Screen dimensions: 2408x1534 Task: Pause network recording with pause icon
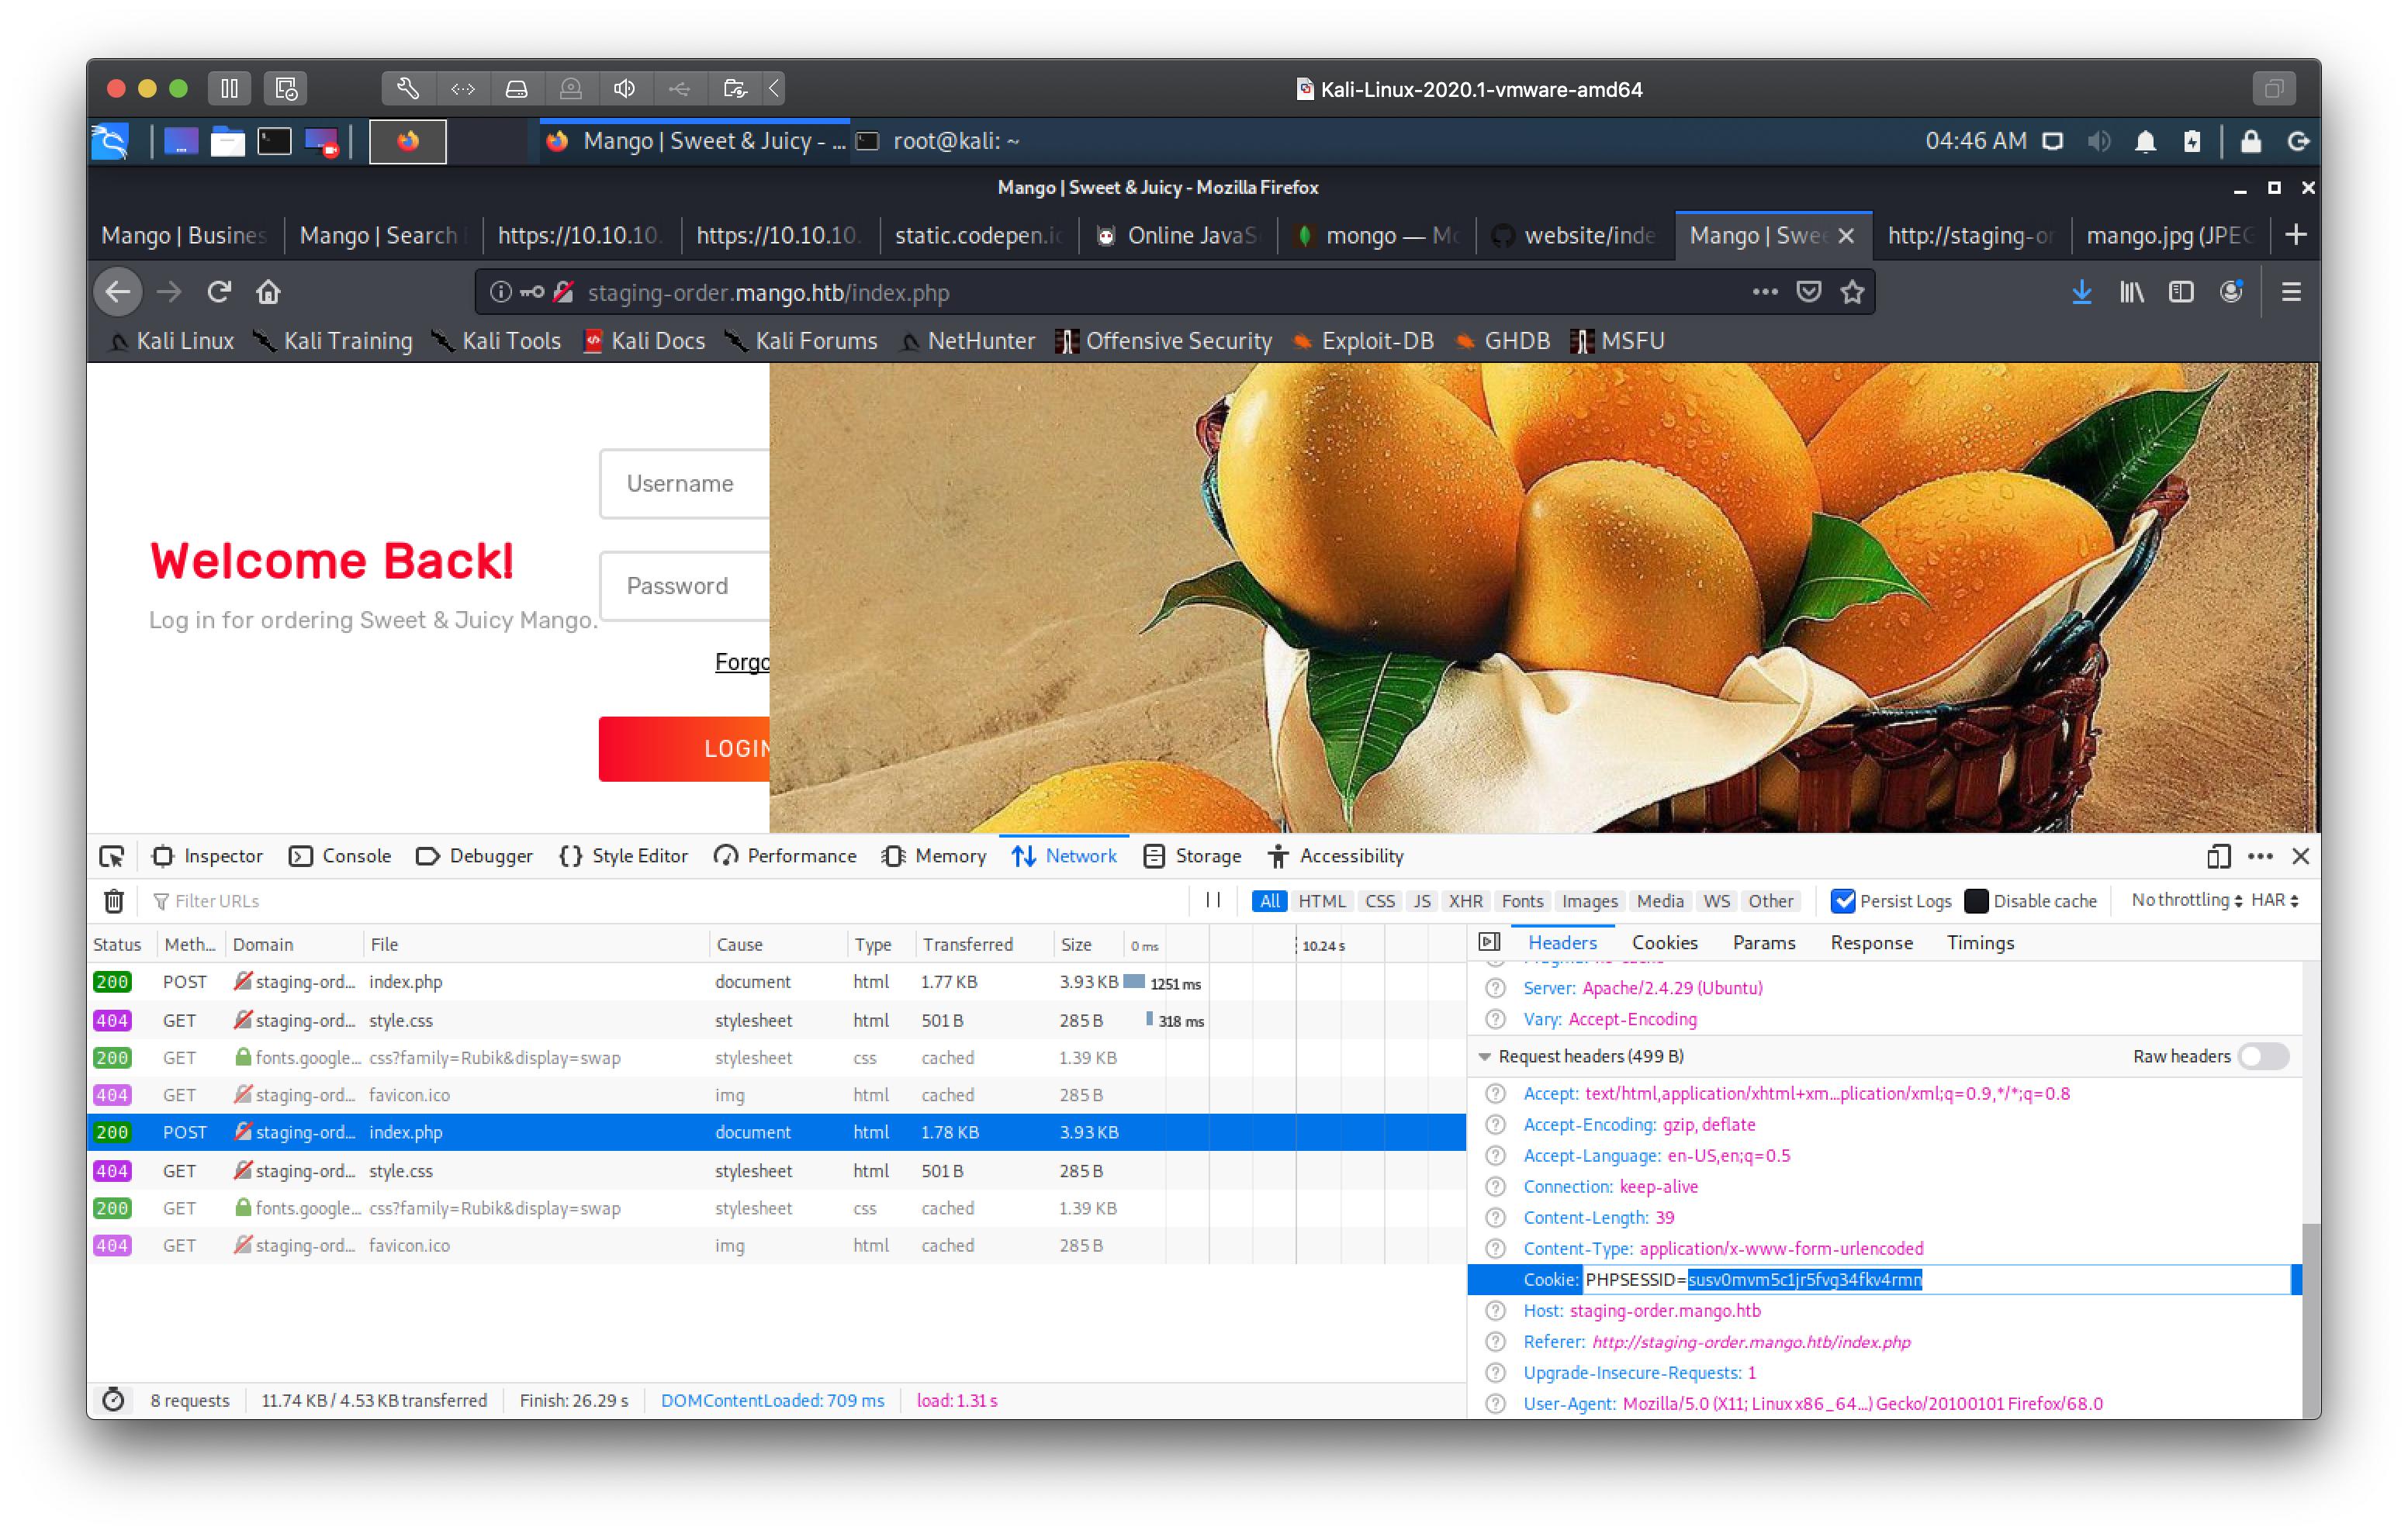pos(1213,900)
